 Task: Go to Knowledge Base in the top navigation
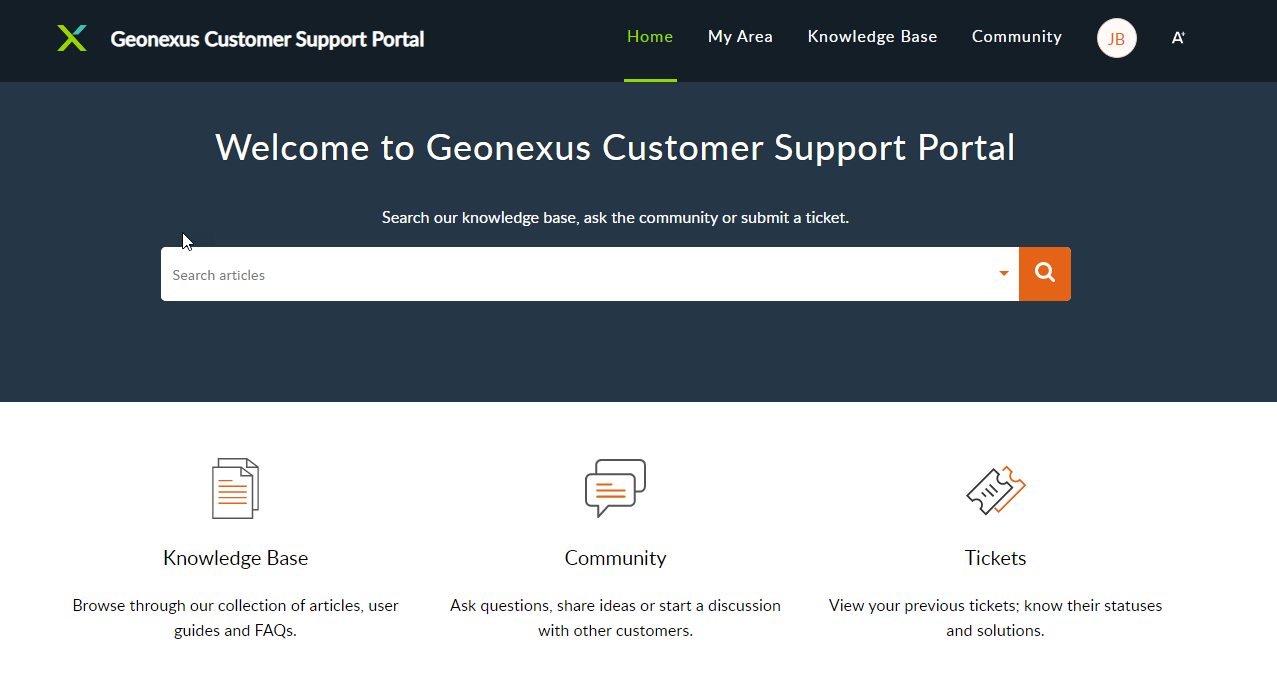pos(872,37)
